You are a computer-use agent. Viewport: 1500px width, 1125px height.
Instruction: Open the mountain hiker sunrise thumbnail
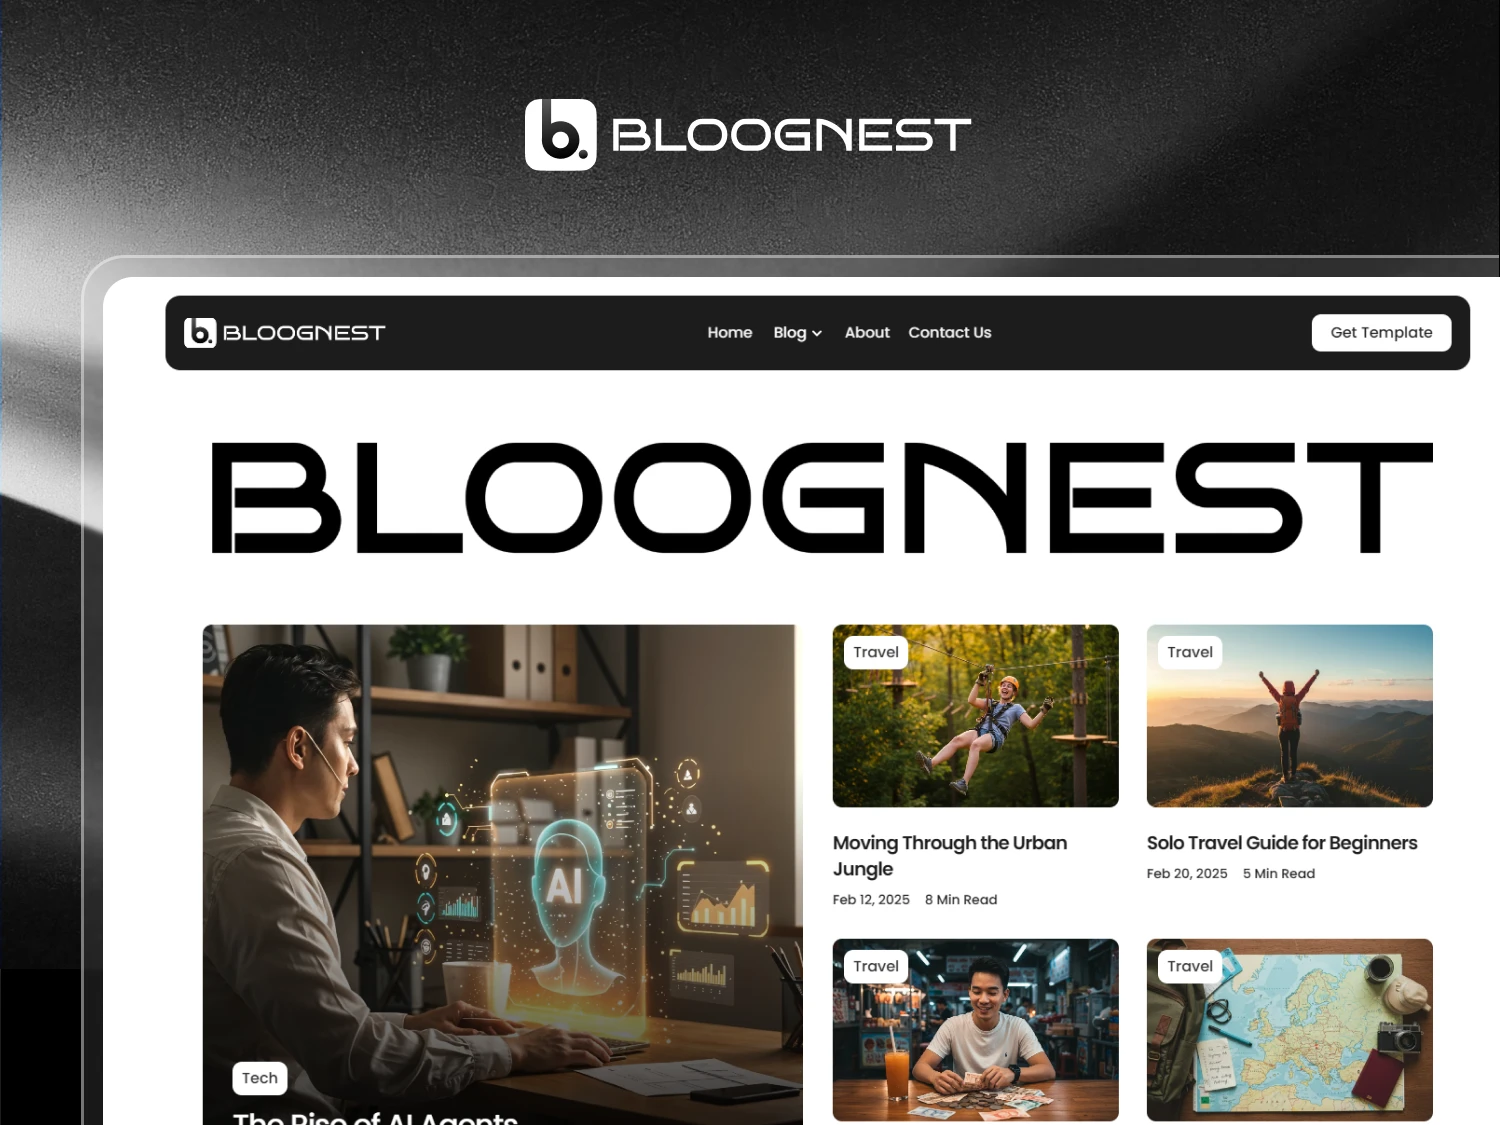(x=1290, y=716)
